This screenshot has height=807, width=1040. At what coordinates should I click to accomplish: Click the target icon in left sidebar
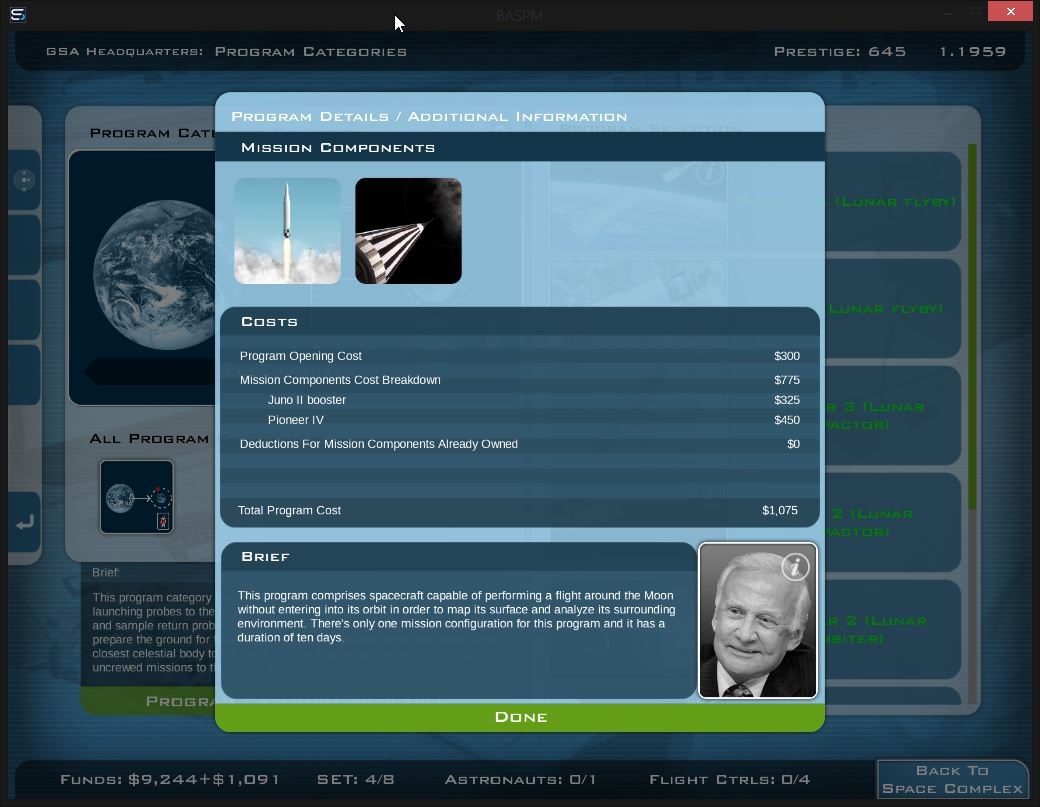click(x=25, y=180)
